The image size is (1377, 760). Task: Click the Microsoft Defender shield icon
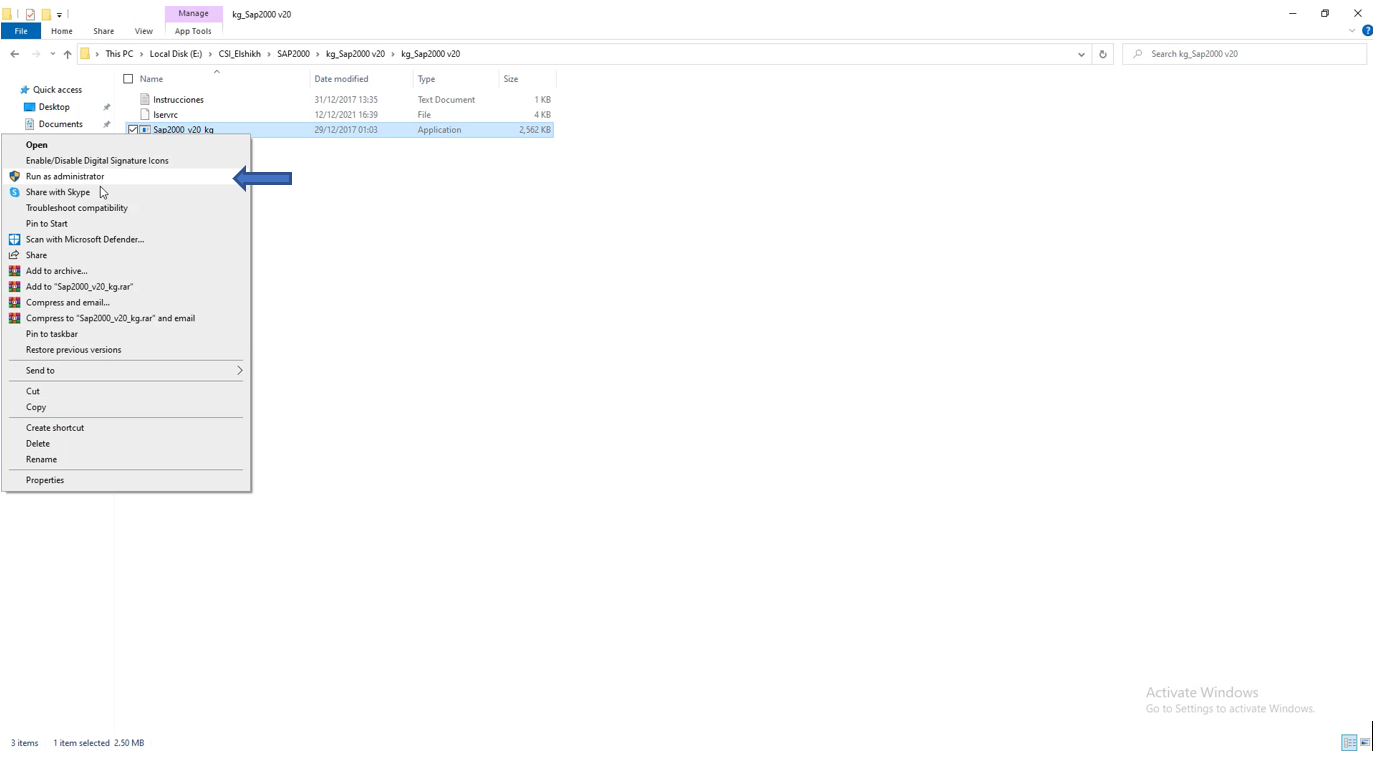[14, 239]
